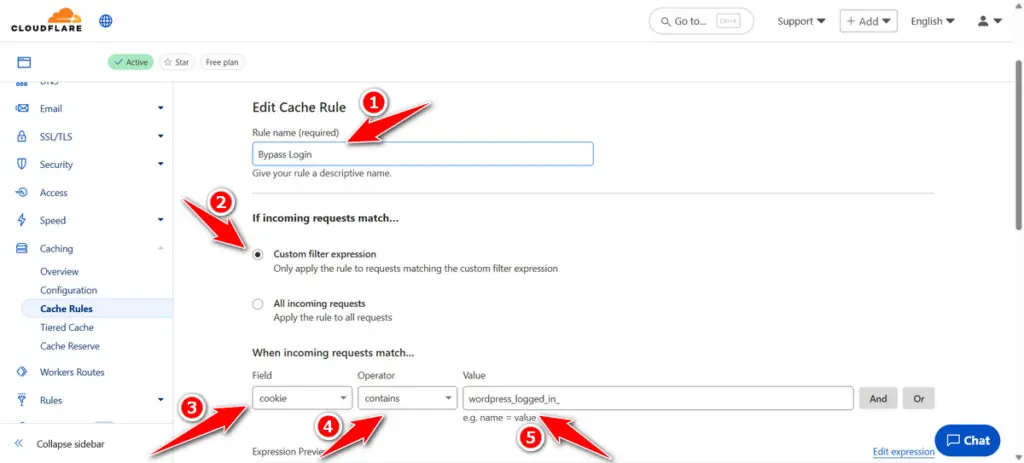This screenshot has height=463, width=1024.
Task: Expand the English language dropdown
Action: tap(932, 21)
